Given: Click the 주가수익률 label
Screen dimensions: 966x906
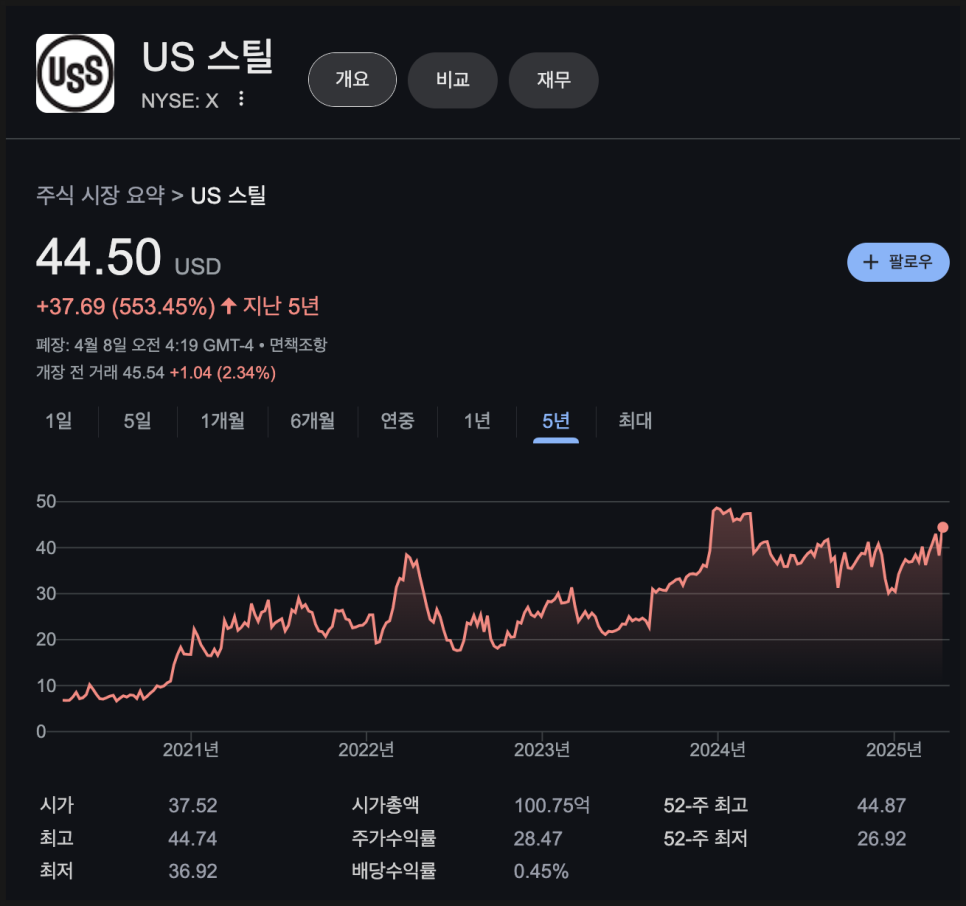Looking at the screenshot, I should 394,838.
